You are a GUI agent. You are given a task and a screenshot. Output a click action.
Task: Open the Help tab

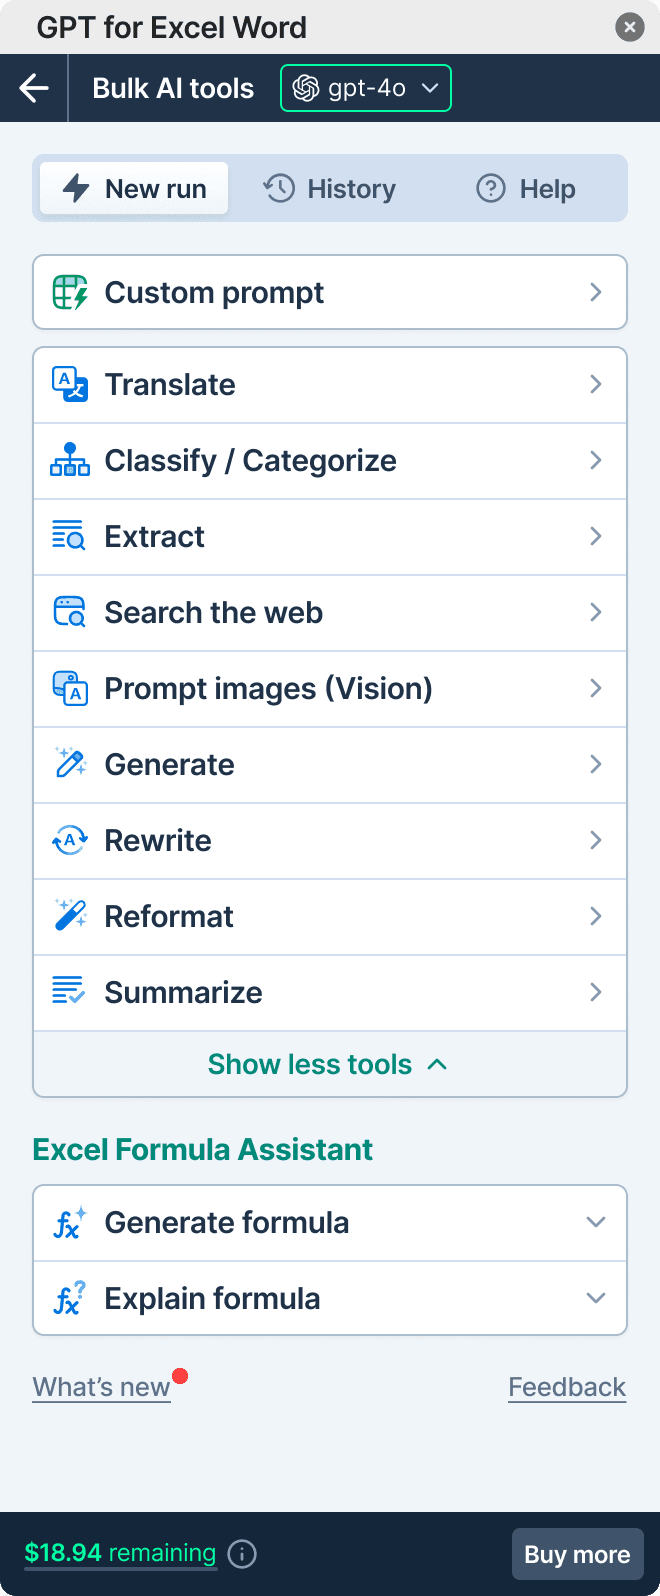(x=526, y=189)
